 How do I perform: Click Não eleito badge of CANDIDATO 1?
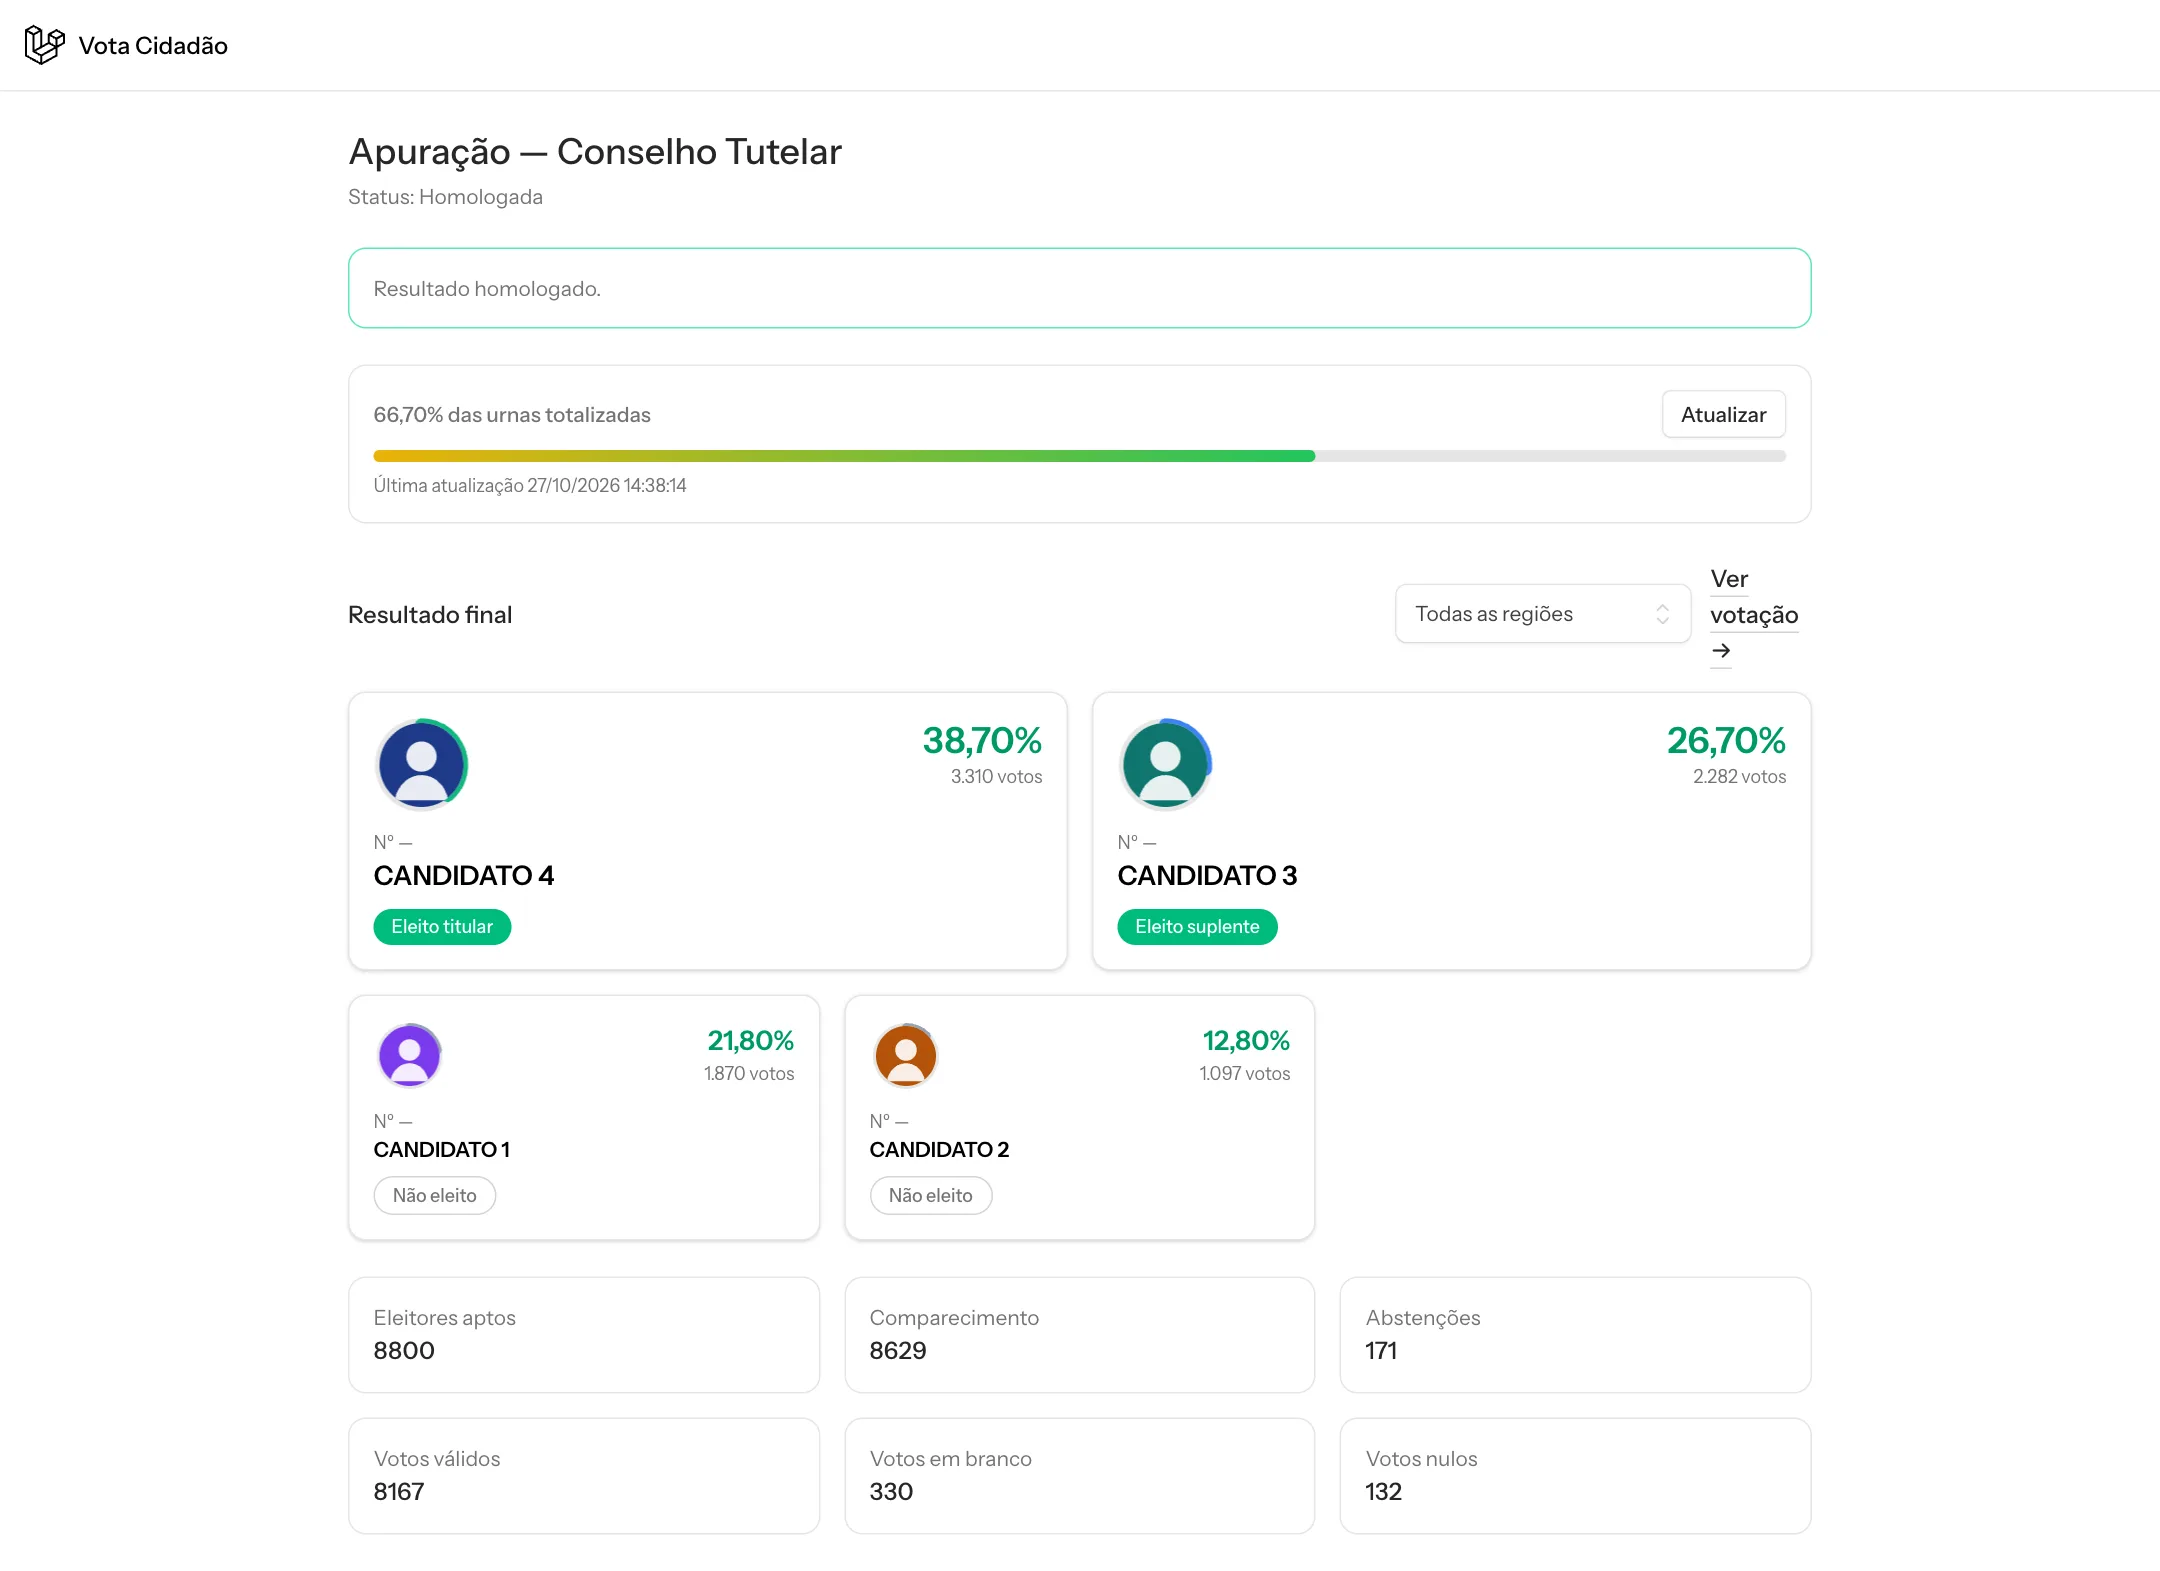click(434, 1196)
